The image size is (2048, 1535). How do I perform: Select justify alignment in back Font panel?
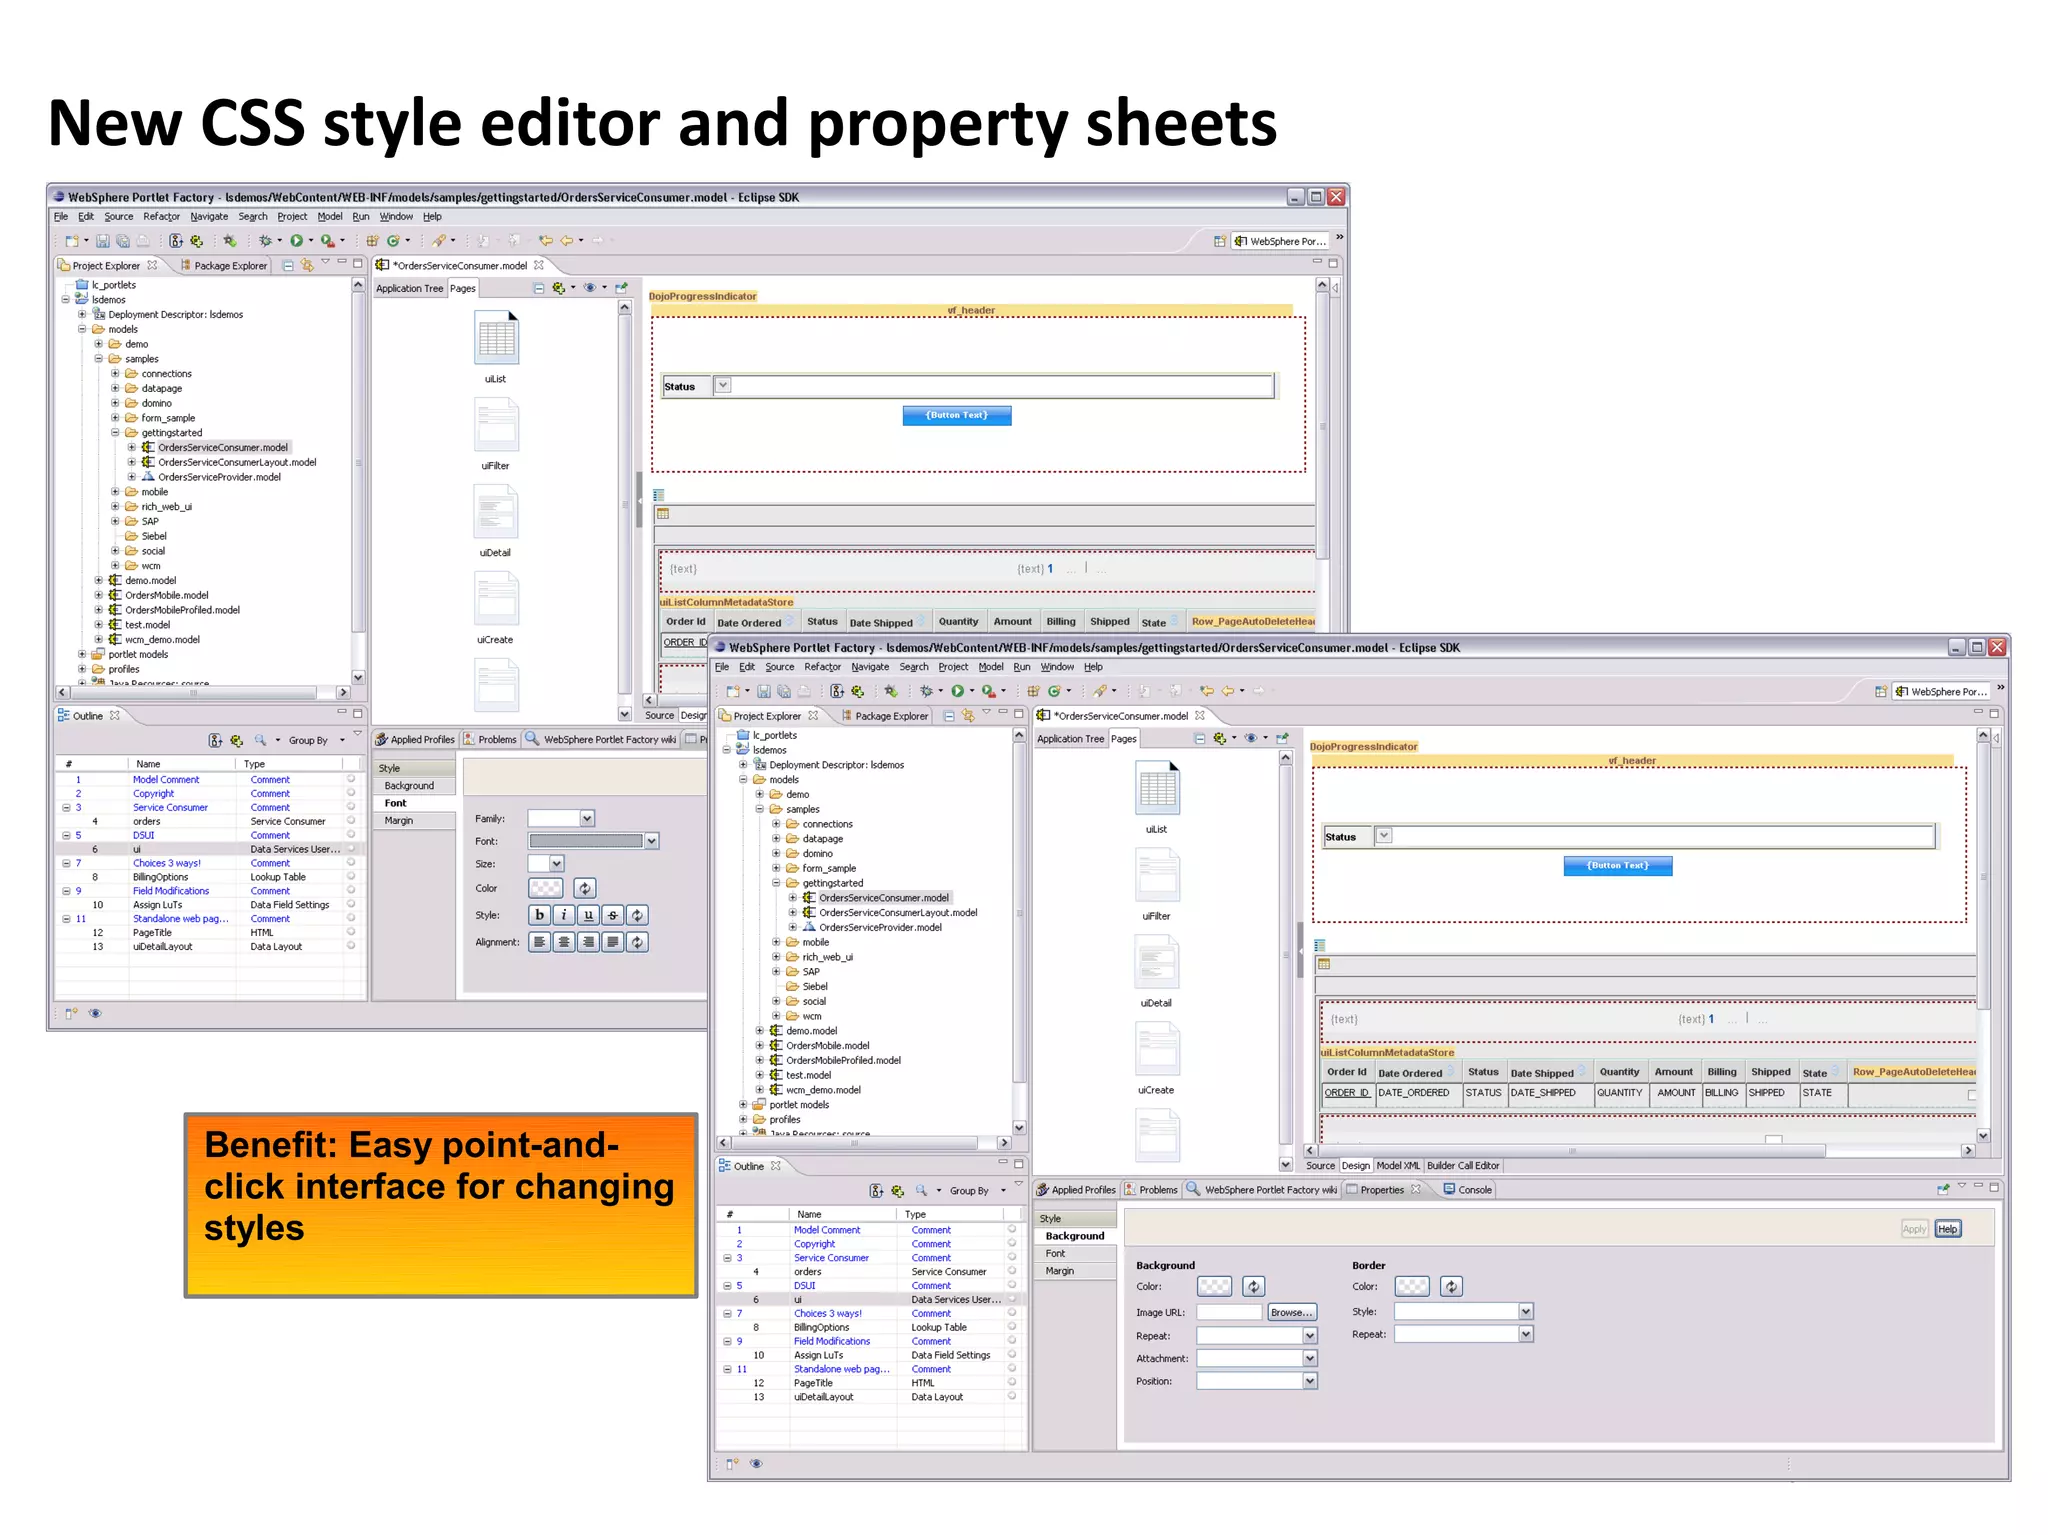[613, 942]
